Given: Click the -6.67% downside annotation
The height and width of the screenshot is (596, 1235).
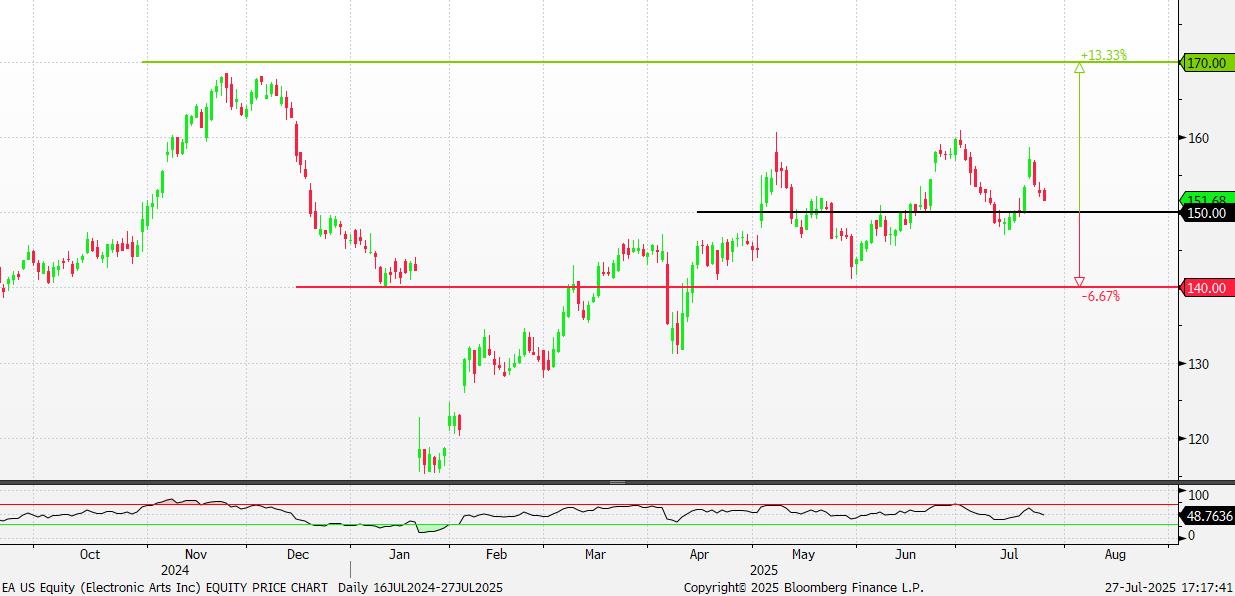Looking at the screenshot, I should [x=1100, y=296].
